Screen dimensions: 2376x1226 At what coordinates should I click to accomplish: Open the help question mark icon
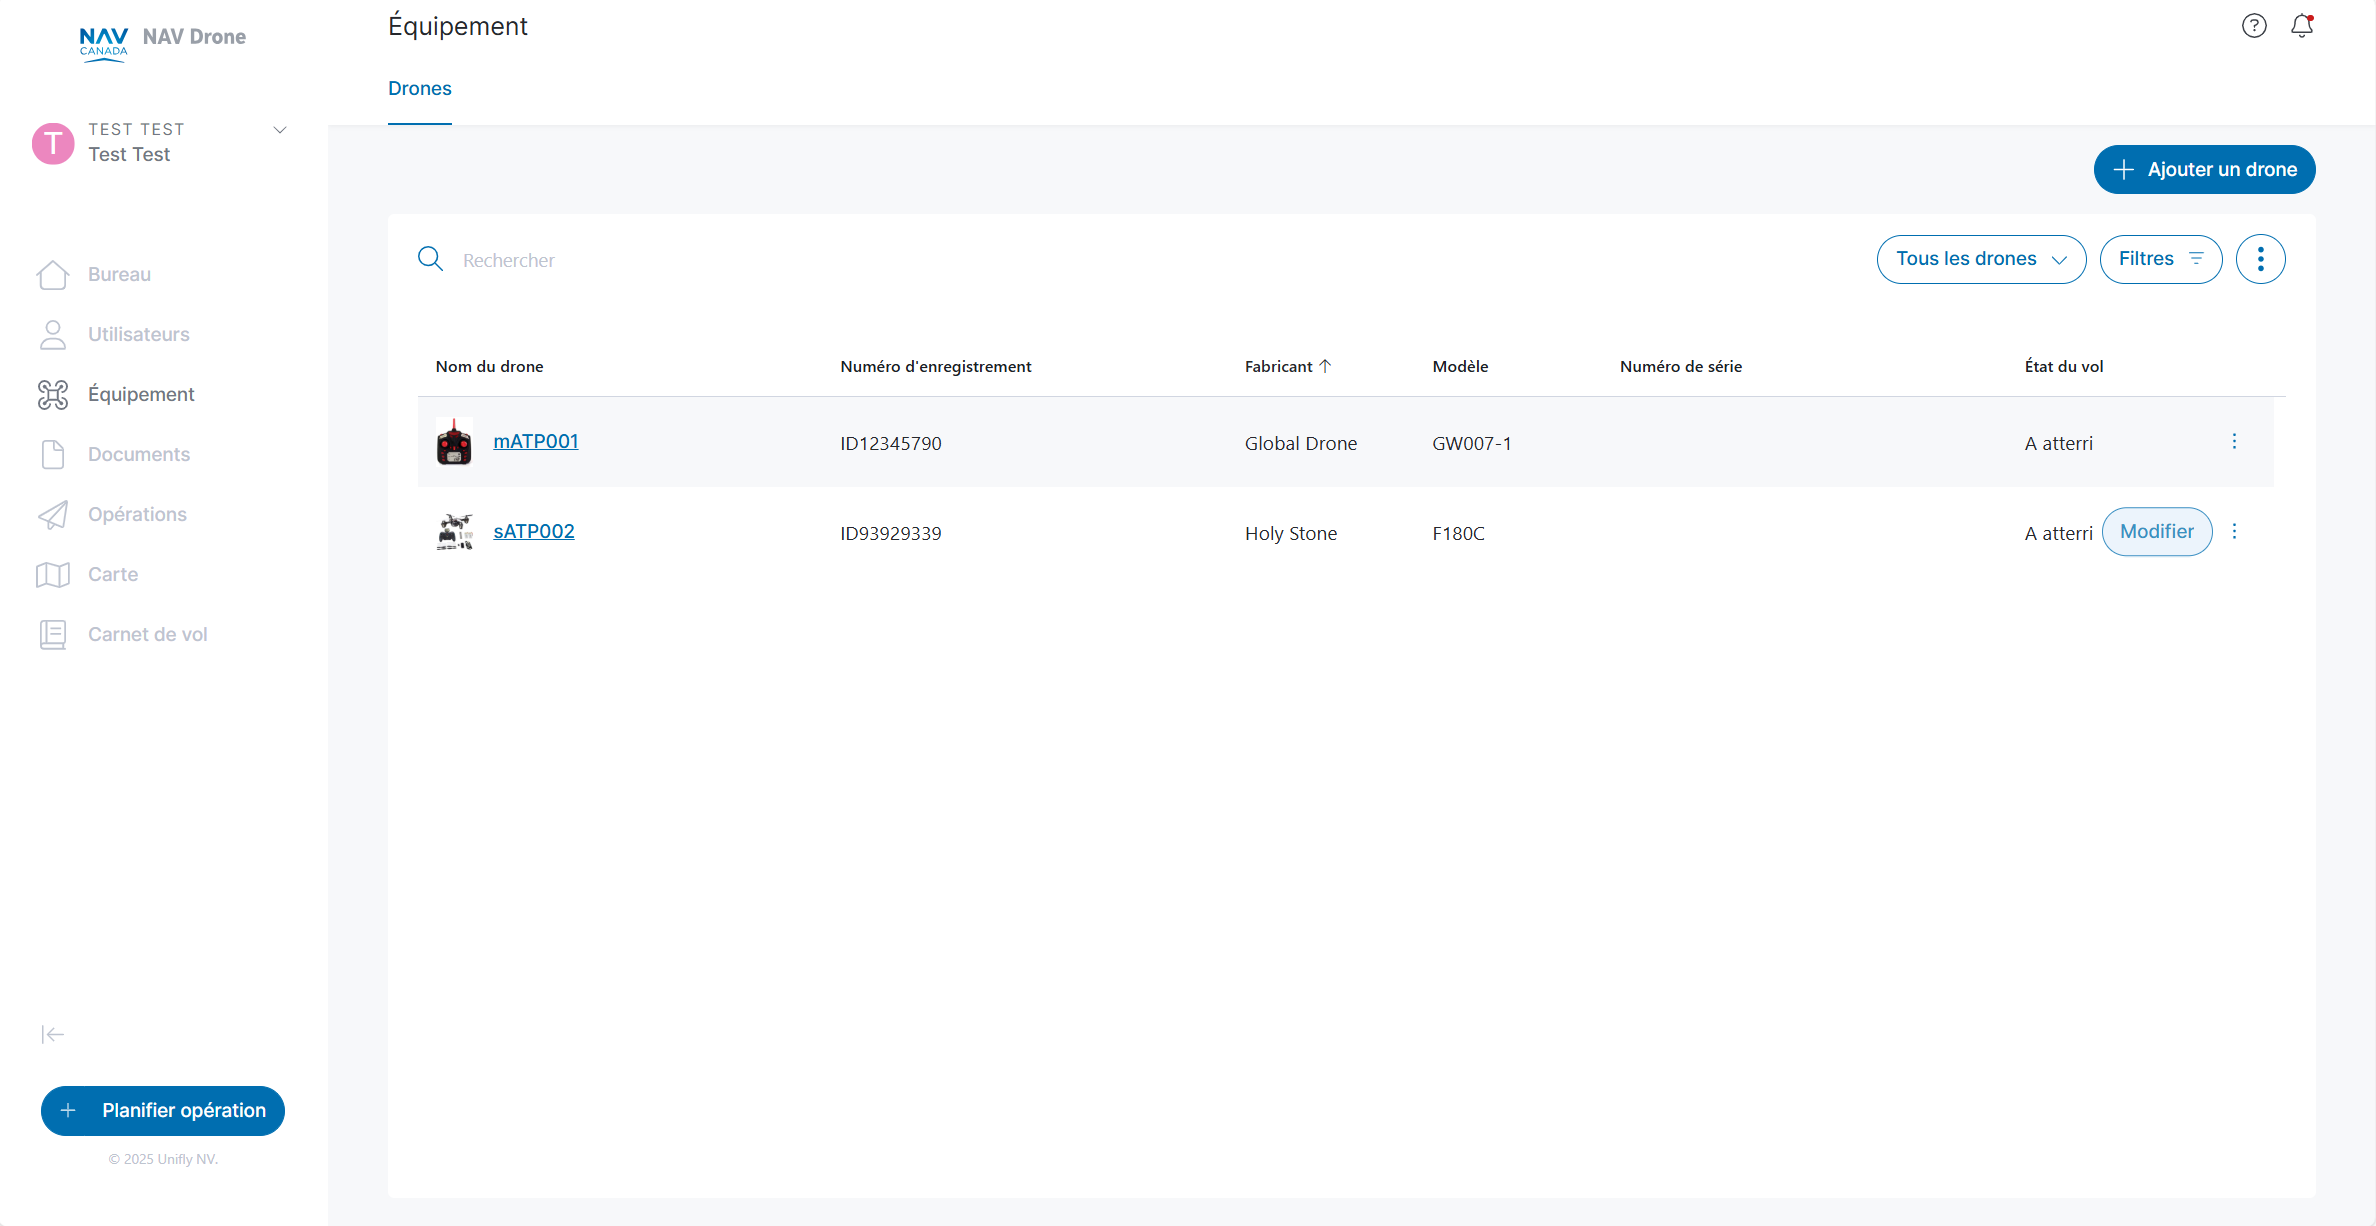tap(2254, 26)
